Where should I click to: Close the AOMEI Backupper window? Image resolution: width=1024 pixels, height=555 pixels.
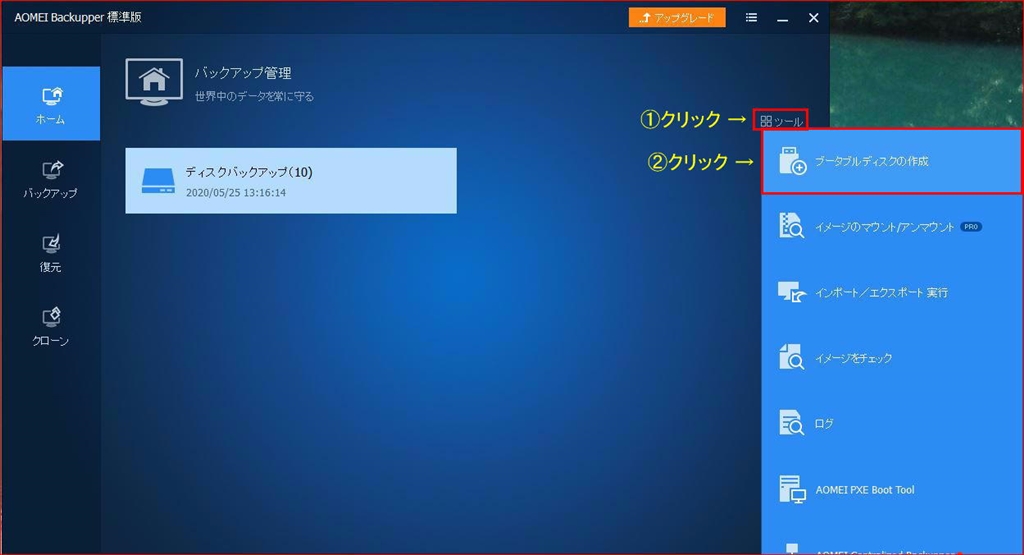(814, 18)
